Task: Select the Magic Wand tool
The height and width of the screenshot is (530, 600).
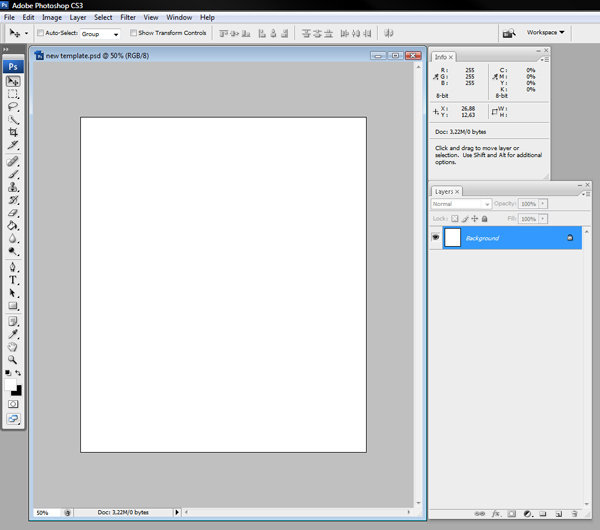Action: point(13,120)
